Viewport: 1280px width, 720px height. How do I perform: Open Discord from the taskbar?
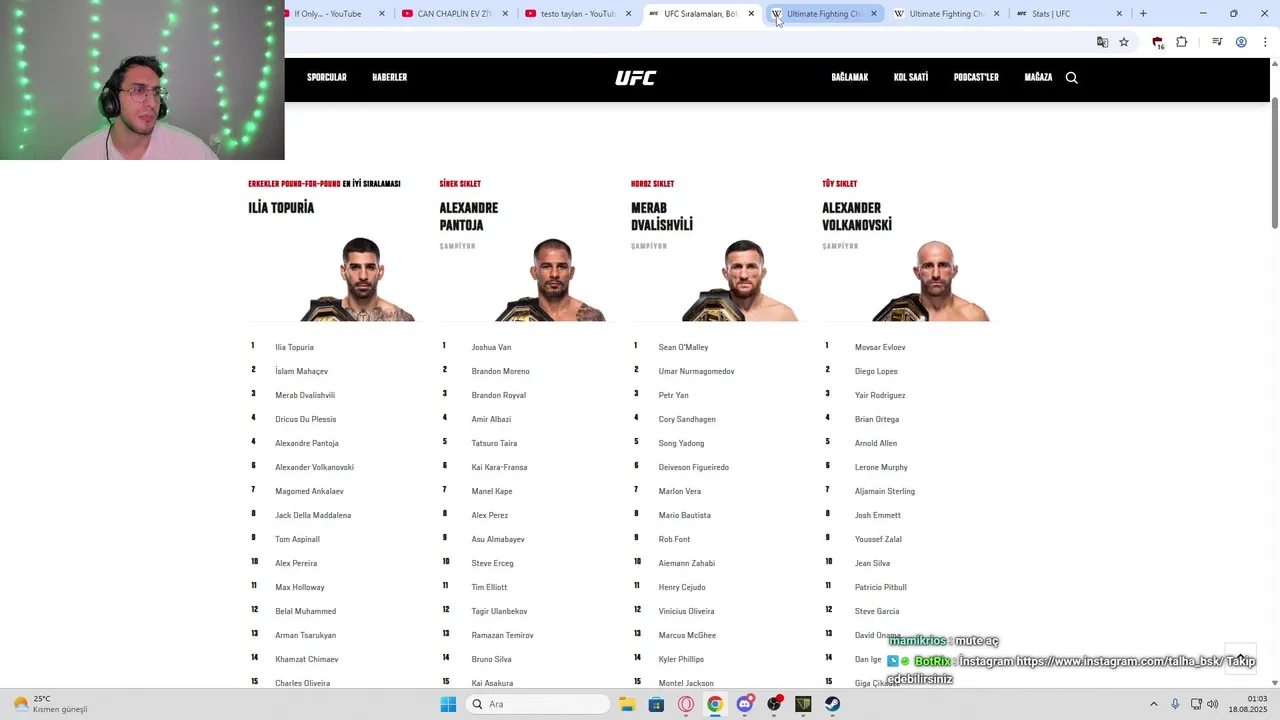coord(744,704)
